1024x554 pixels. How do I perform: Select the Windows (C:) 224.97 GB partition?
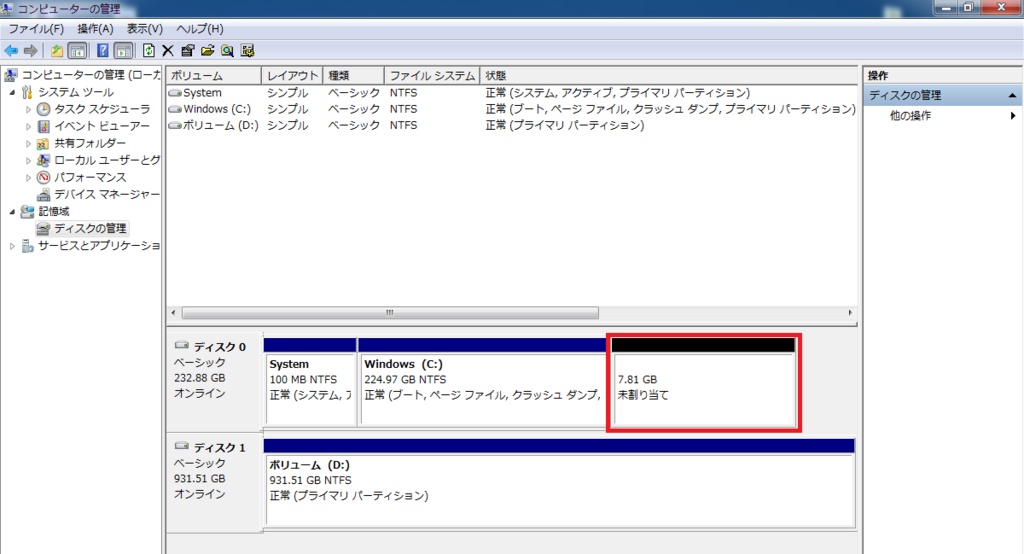482,382
